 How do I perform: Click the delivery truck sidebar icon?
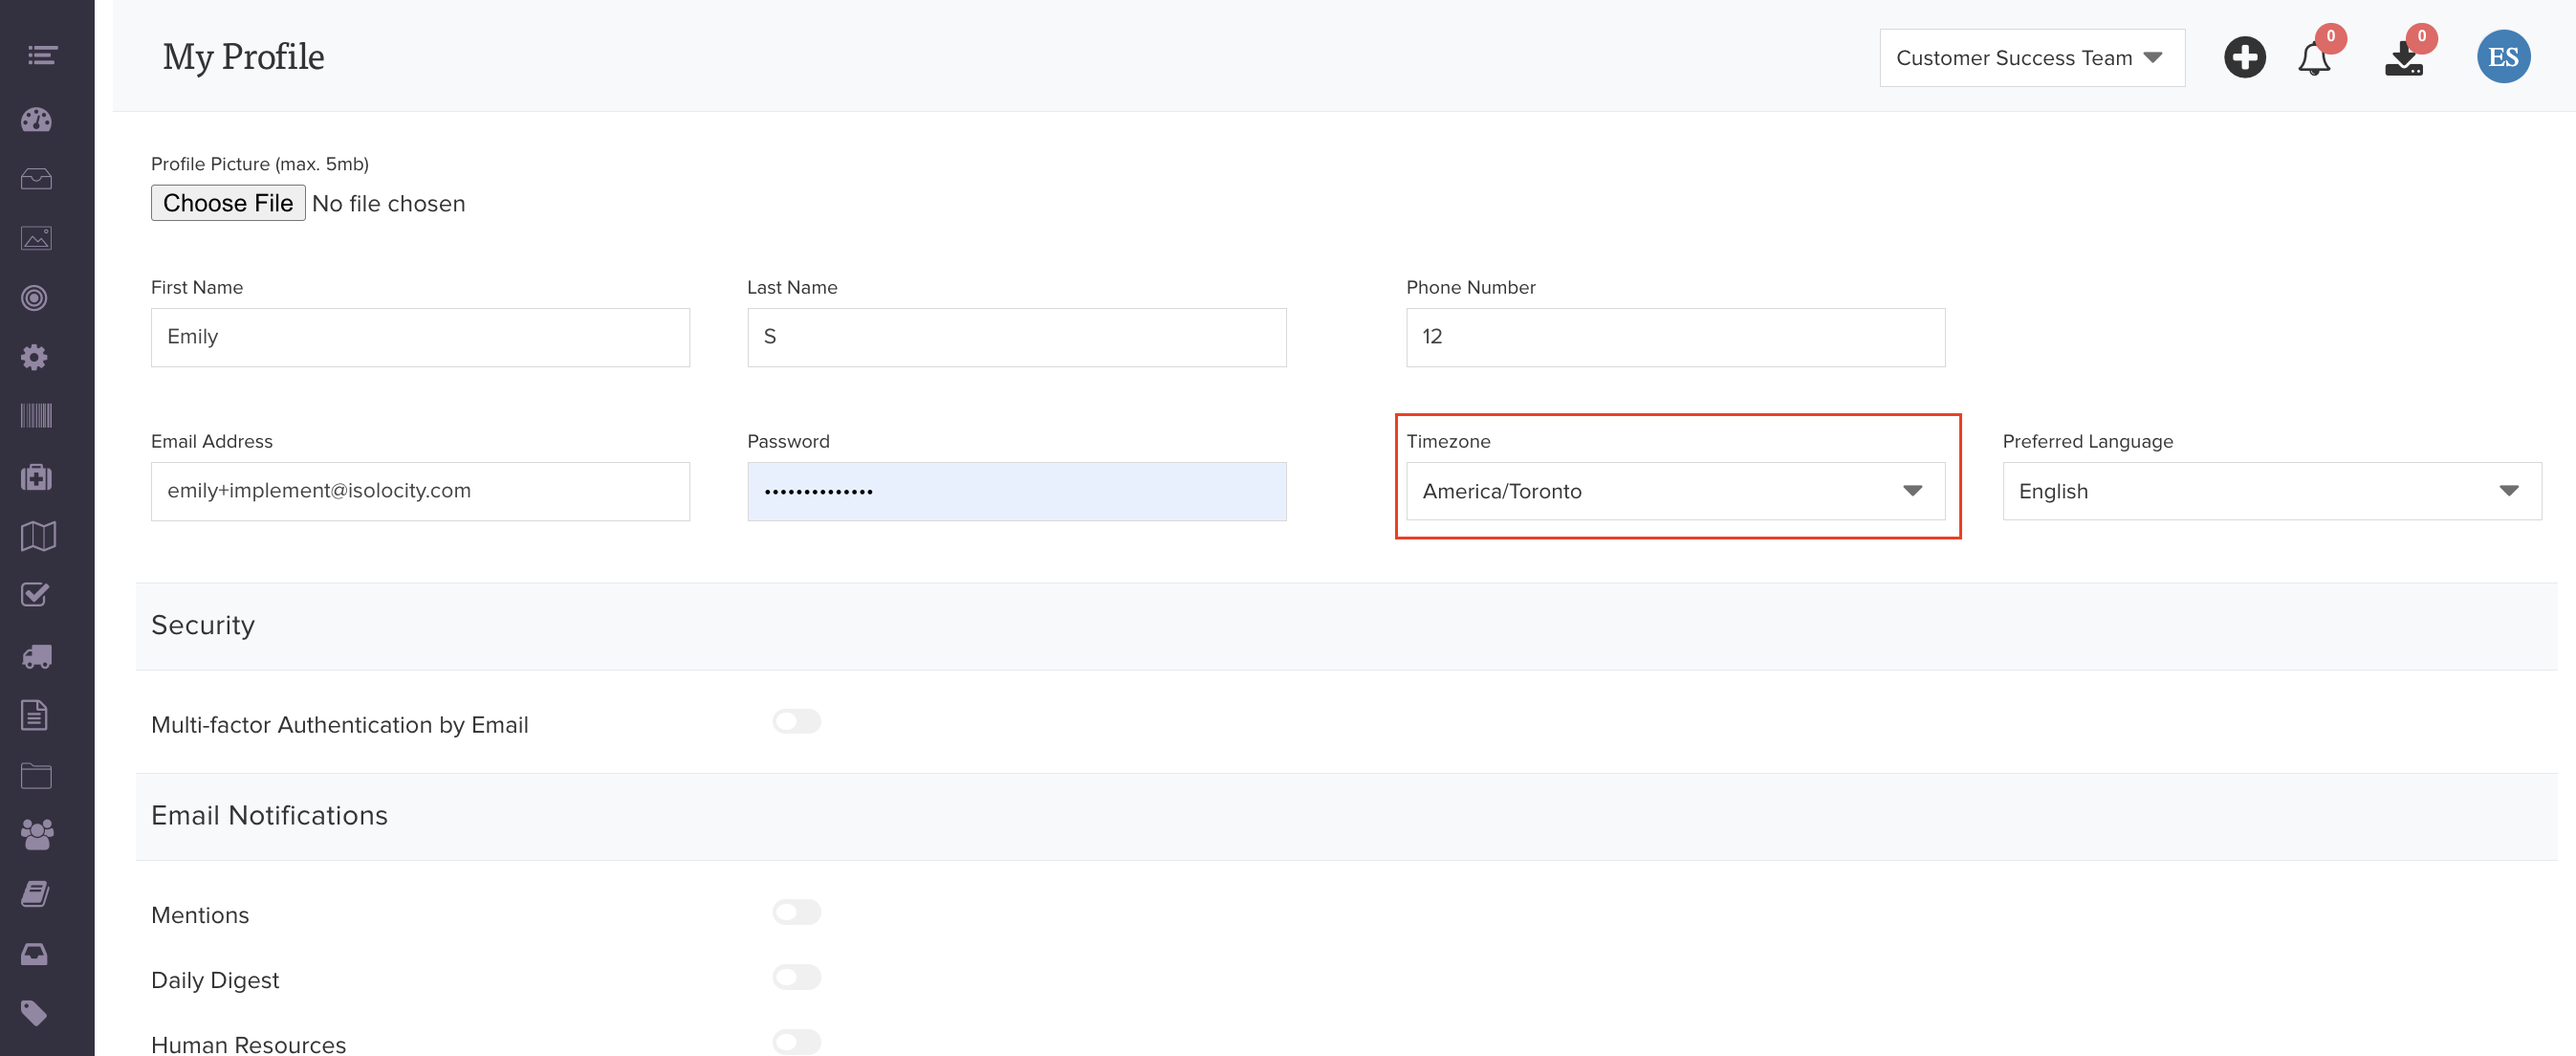point(36,655)
